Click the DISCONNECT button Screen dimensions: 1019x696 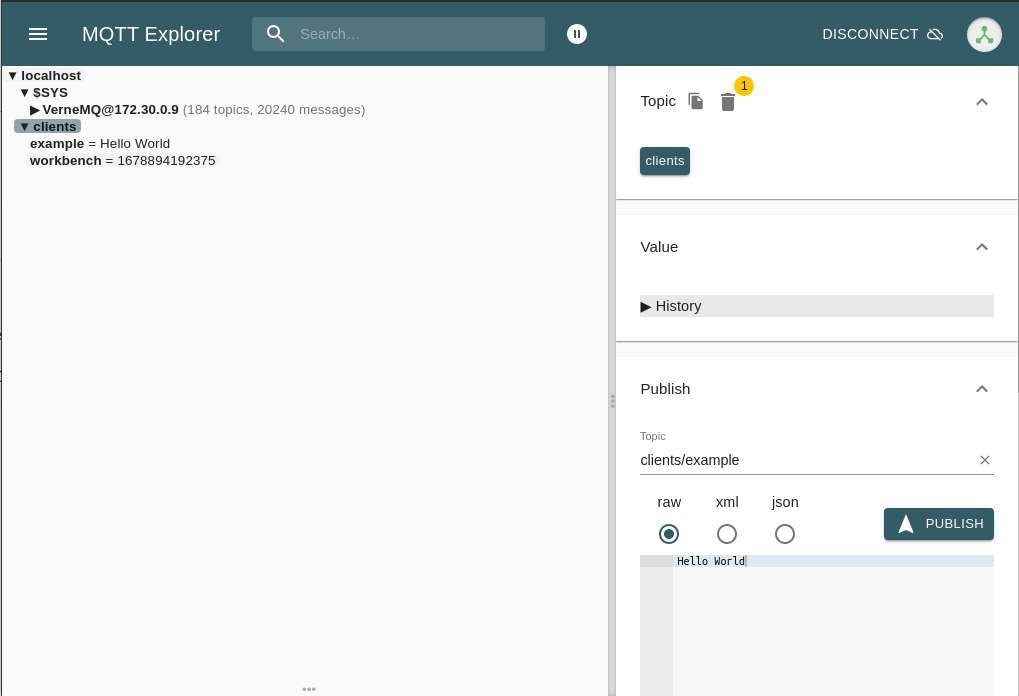point(870,34)
